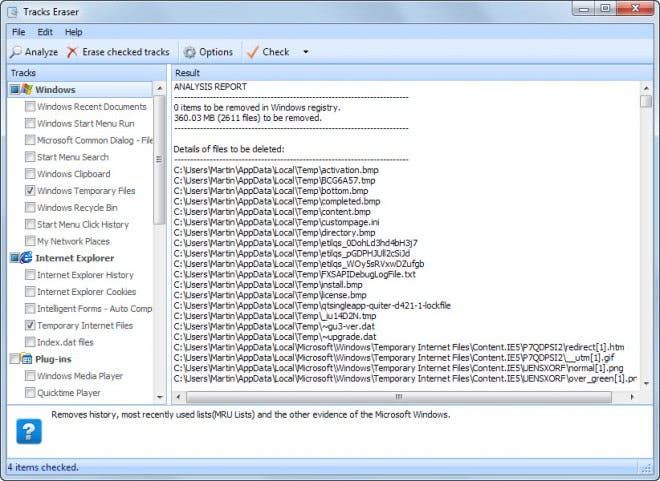The image size is (660, 481).
Task: Click Result vertical scrollbar thumb
Action: (646, 101)
